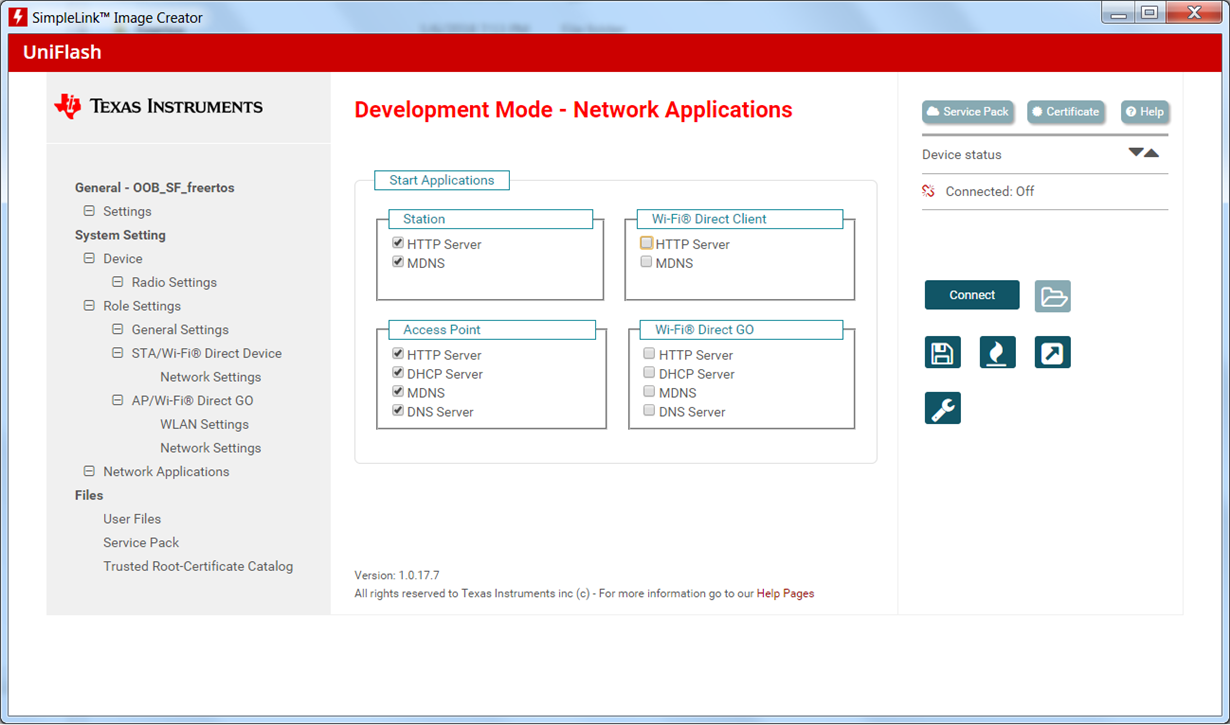Viewport: 1230px width, 725px height.
Task: Open Network Settings under AP/Wi-Fi Direct GO
Action: point(210,448)
